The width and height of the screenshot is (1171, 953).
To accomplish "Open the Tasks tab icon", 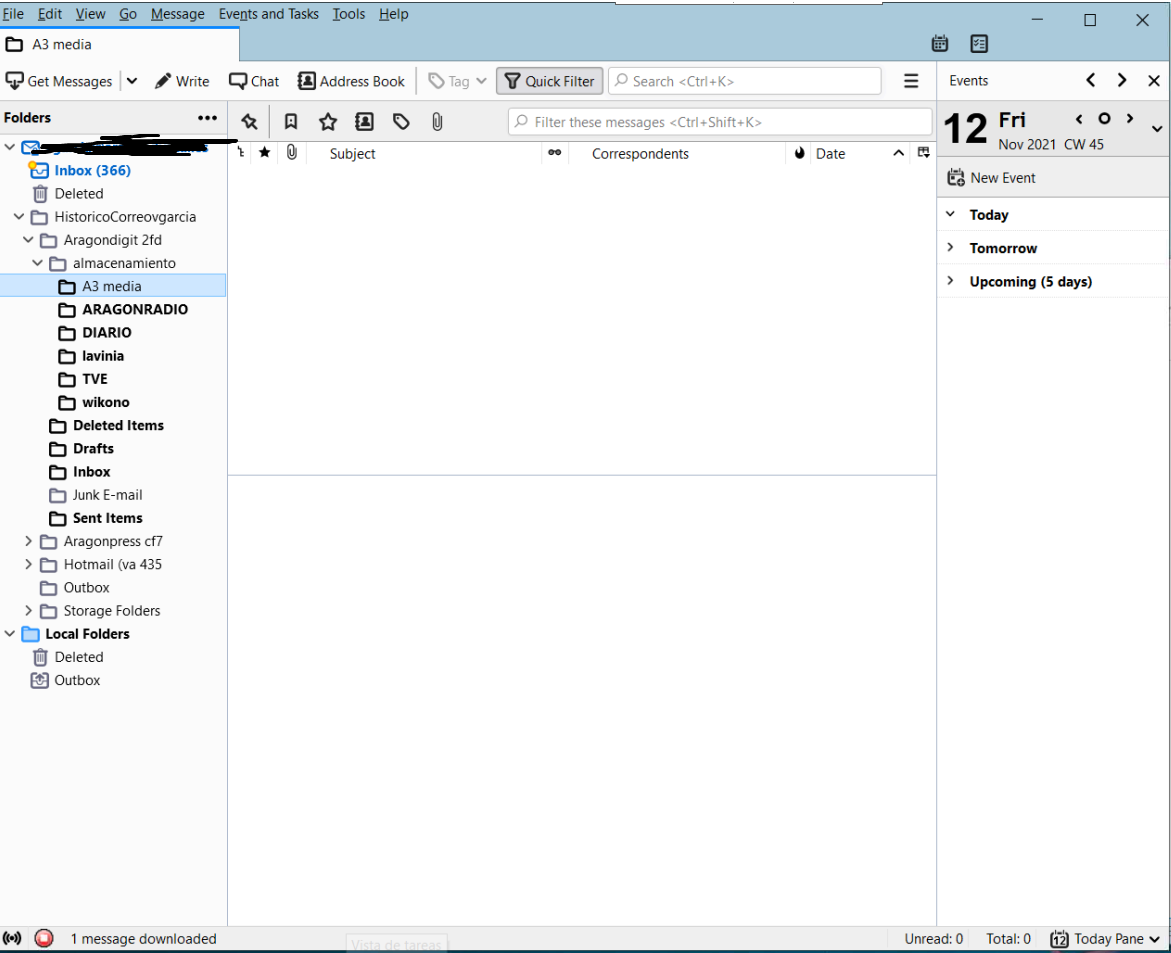I will tap(979, 44).
